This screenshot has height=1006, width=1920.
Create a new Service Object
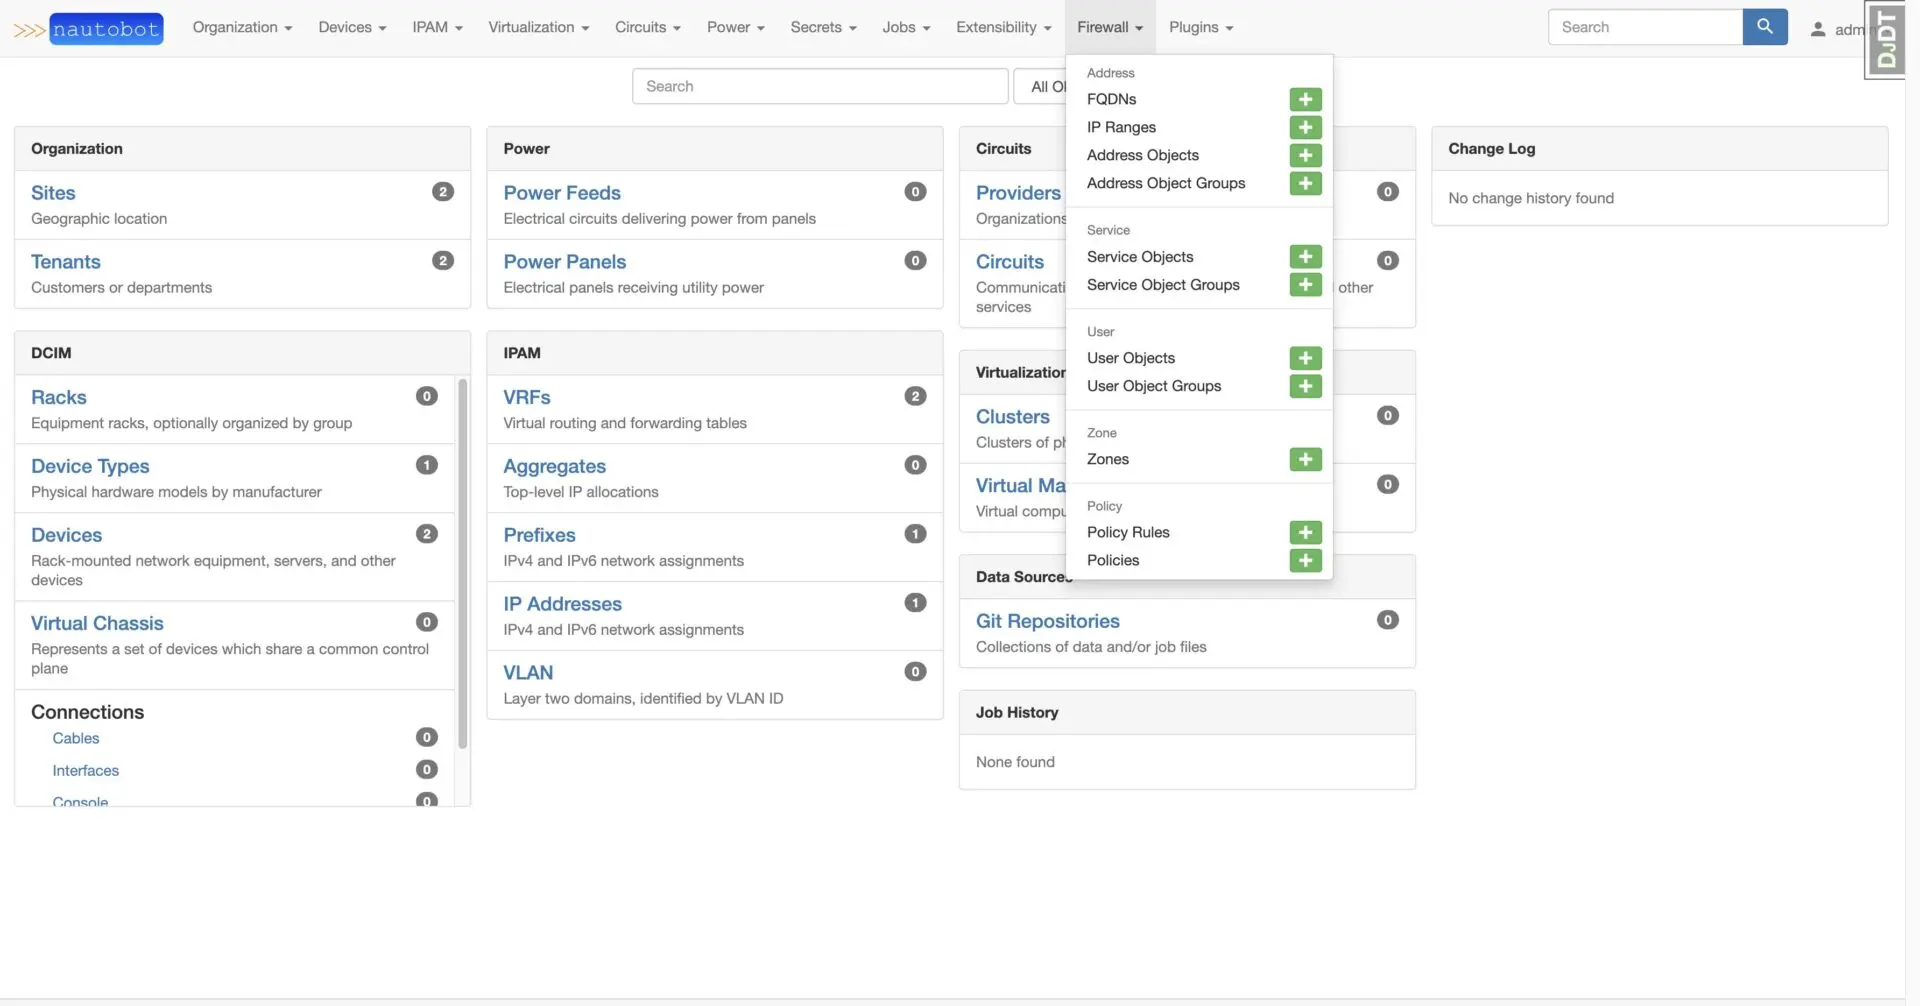coord(1305,257)
